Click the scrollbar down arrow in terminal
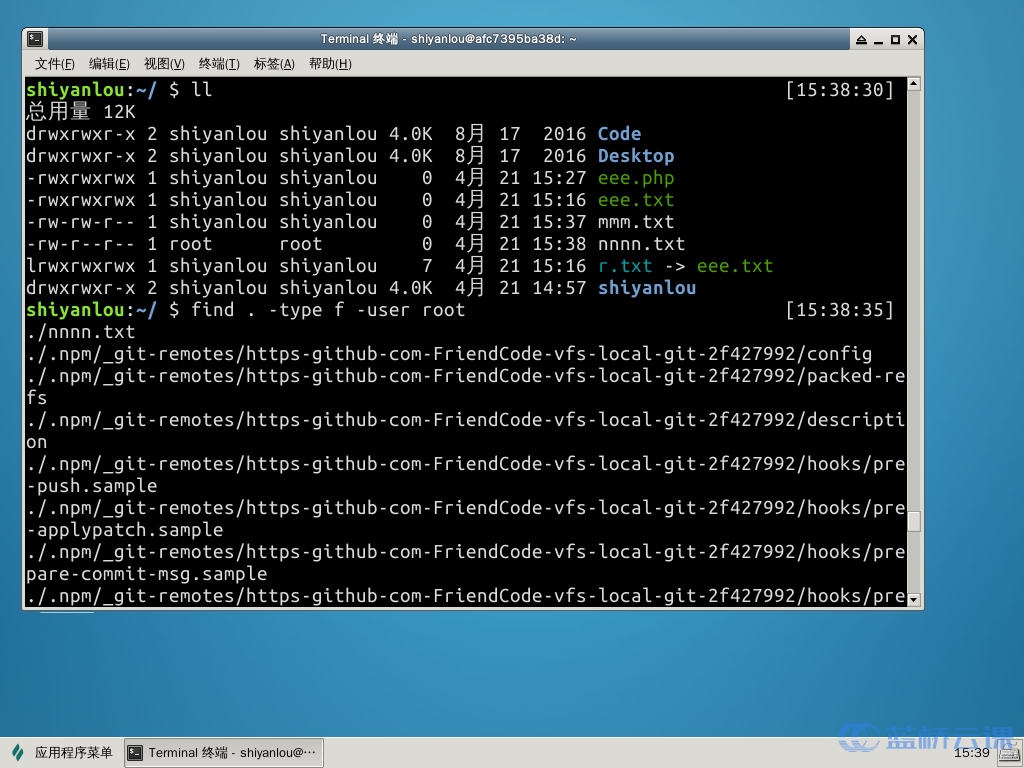Viewport: 1024px width, 768px height. [x=913, y=598]
